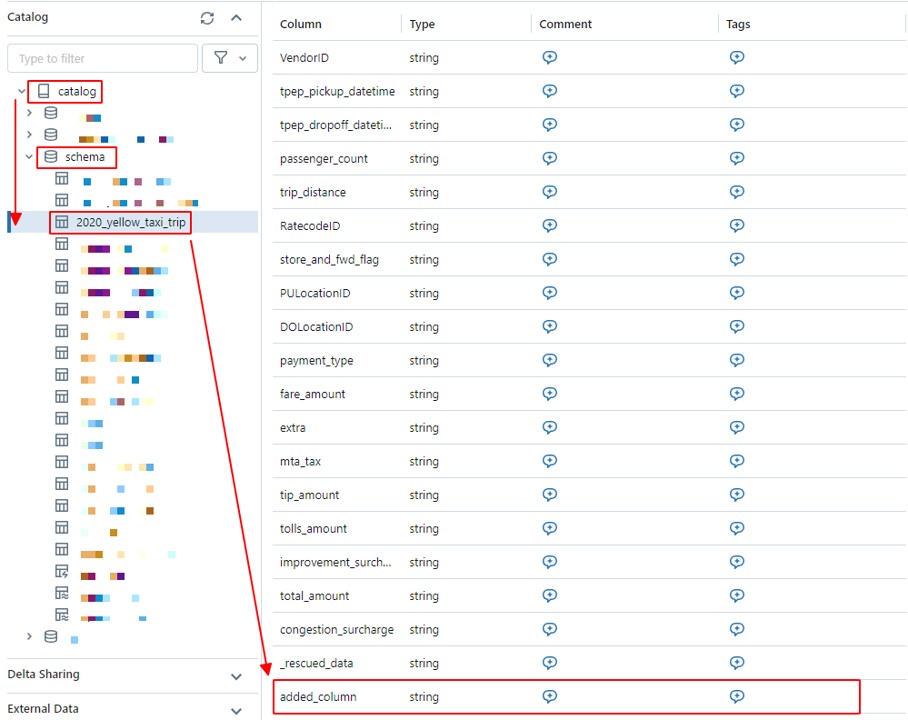The width and height of the screenshot is (908, 720).
Task: Add tag to congestion_surcharge column
Action: [737, 630]
